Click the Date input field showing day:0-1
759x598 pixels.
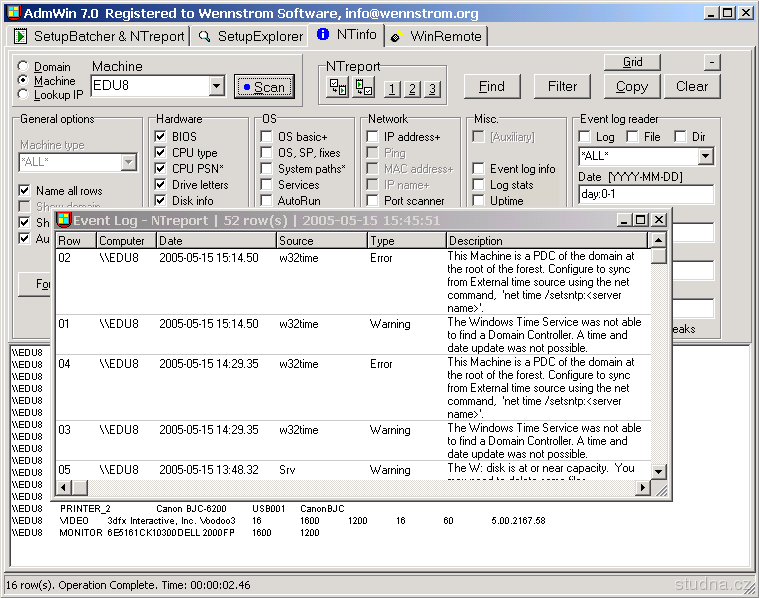point(645,194)
